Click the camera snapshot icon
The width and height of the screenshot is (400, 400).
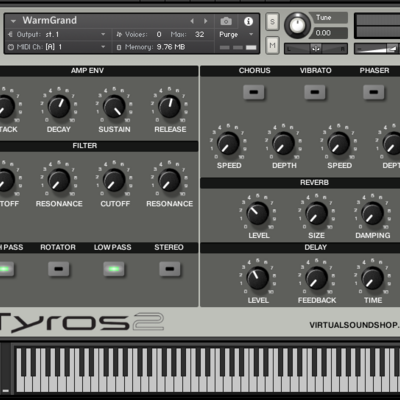click(x=226, y=21)
